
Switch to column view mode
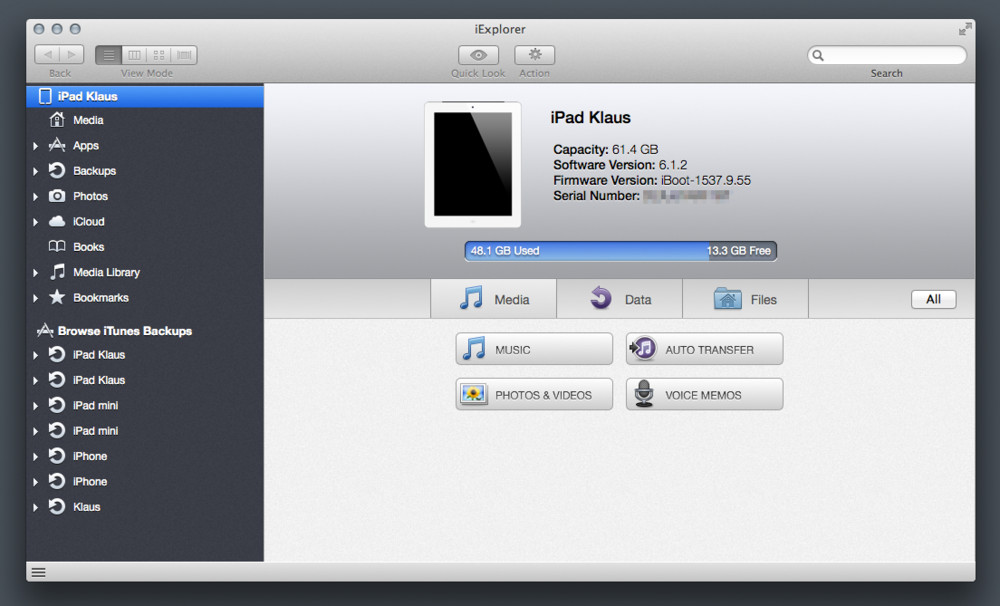pos(134,55)
